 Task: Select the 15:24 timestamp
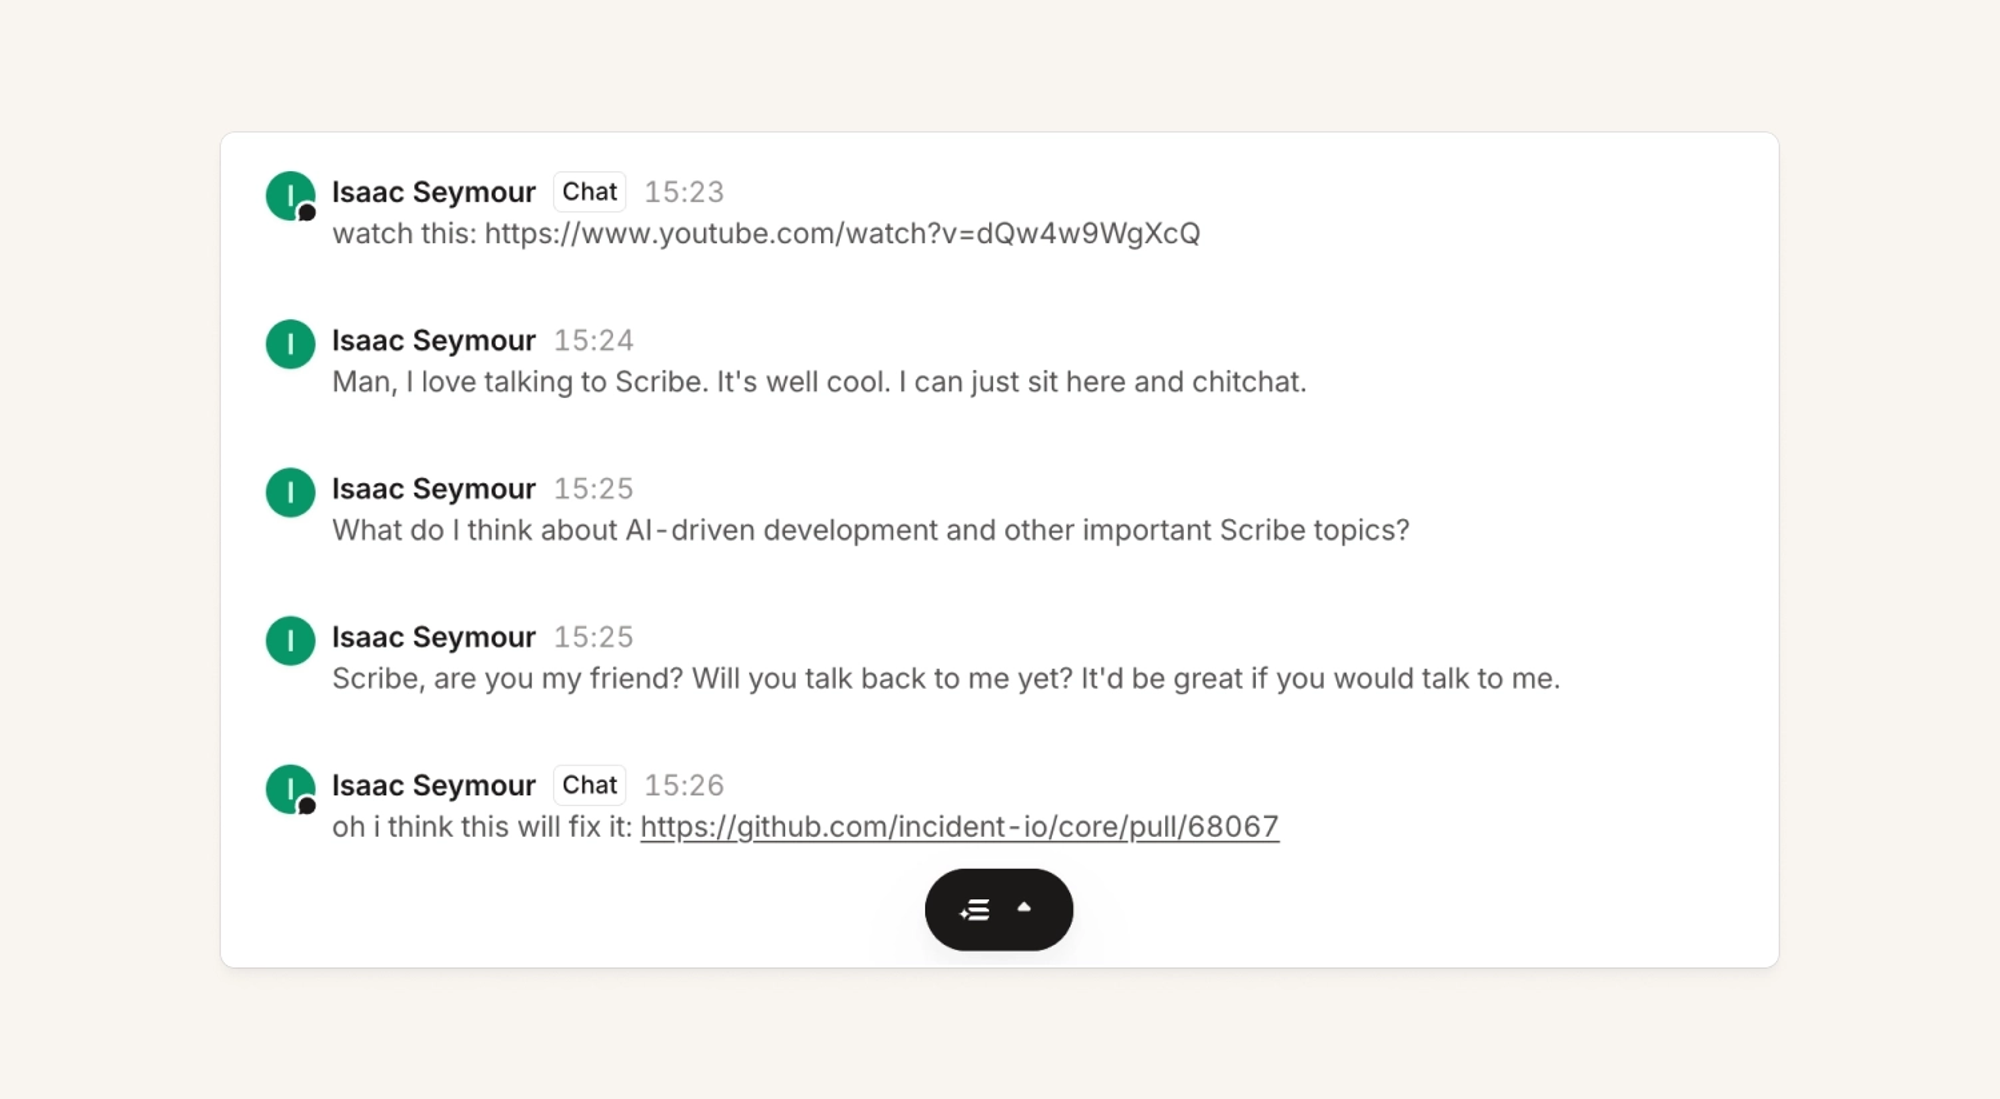click(594, 340)
